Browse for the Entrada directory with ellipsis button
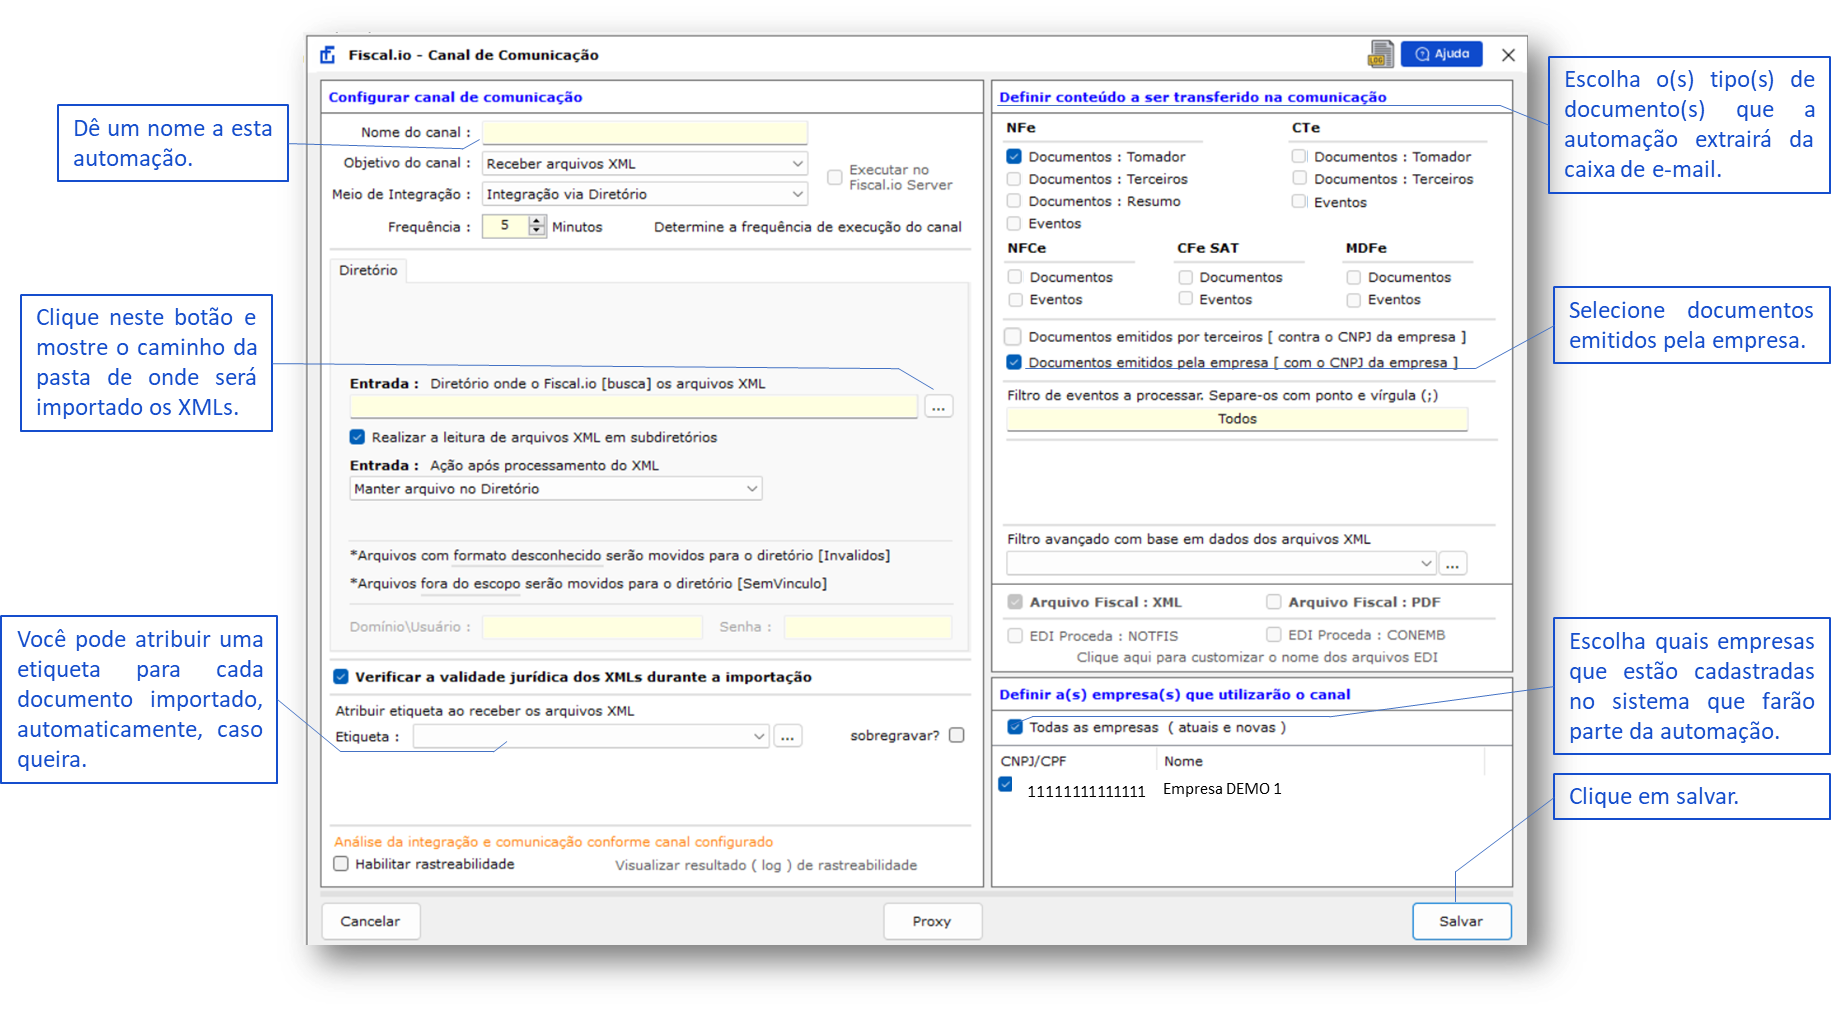Viewport: 1831px width, 1010px height. [x=939, y=406]
